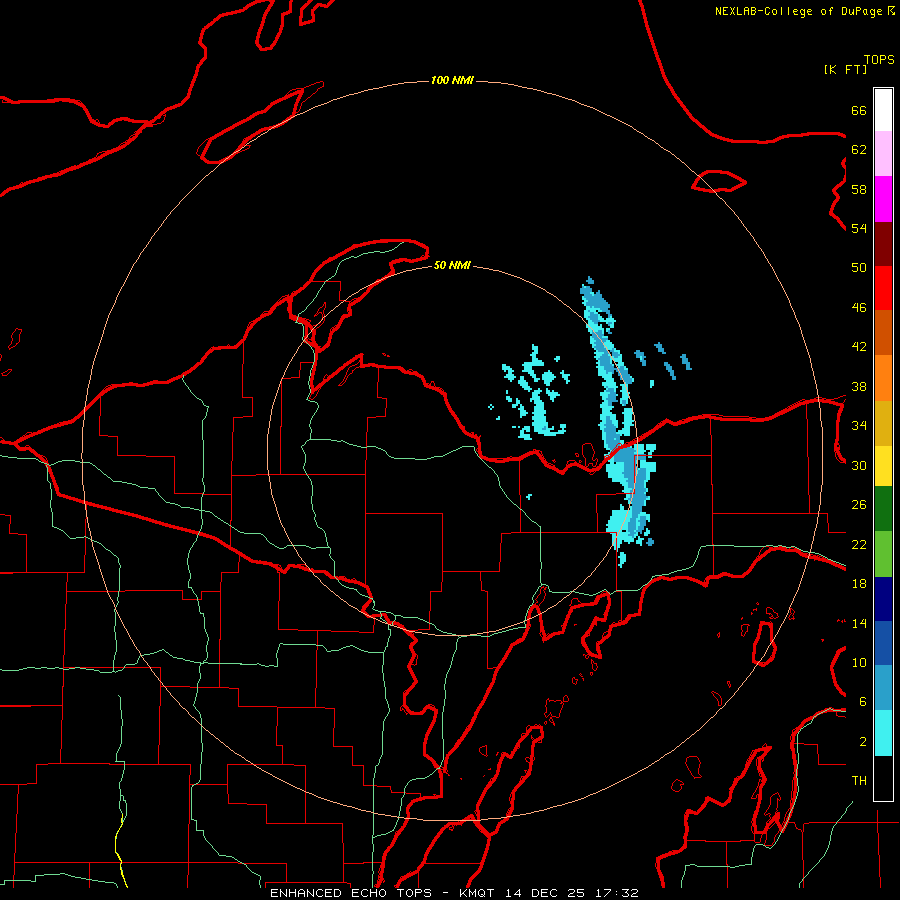The height and width of the screenshot is (900, 900).
Task: Click the cyan legend swatch near 2
Action: 883,733
